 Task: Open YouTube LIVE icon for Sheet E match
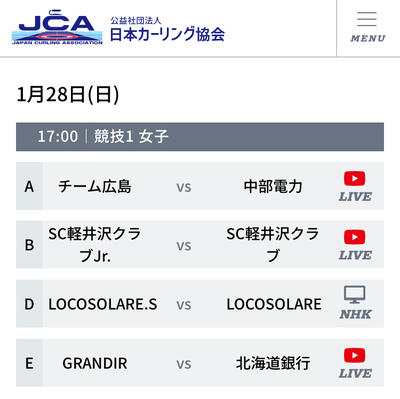click(x=355, y=363)
